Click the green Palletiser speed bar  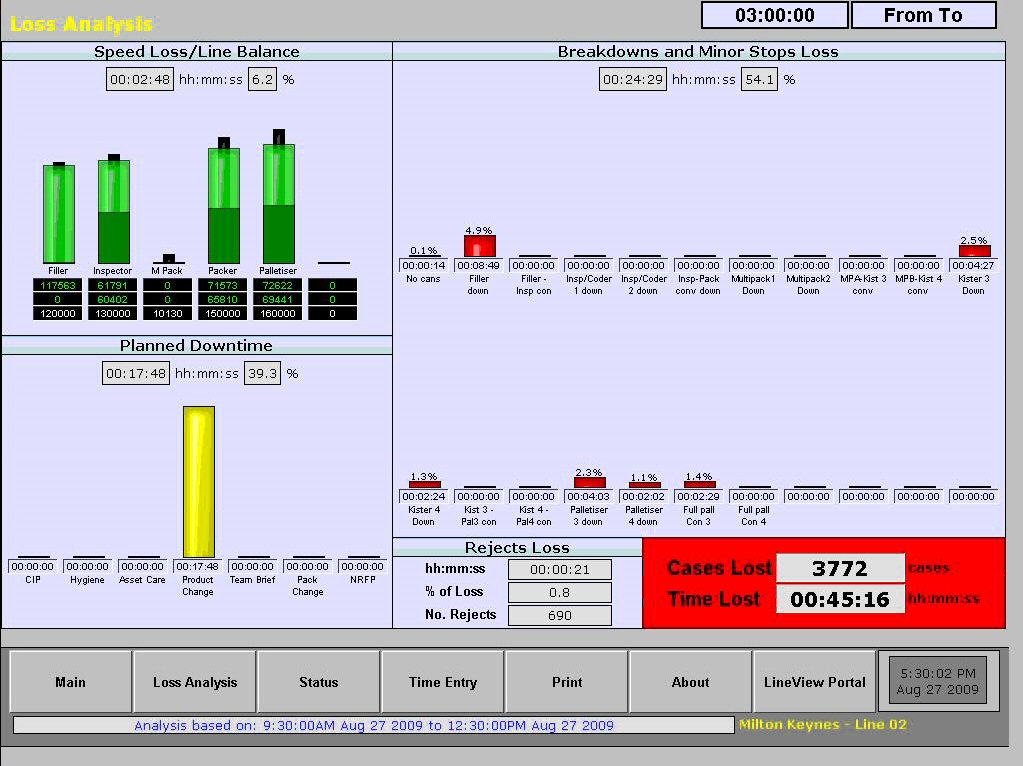pos(279,204)
